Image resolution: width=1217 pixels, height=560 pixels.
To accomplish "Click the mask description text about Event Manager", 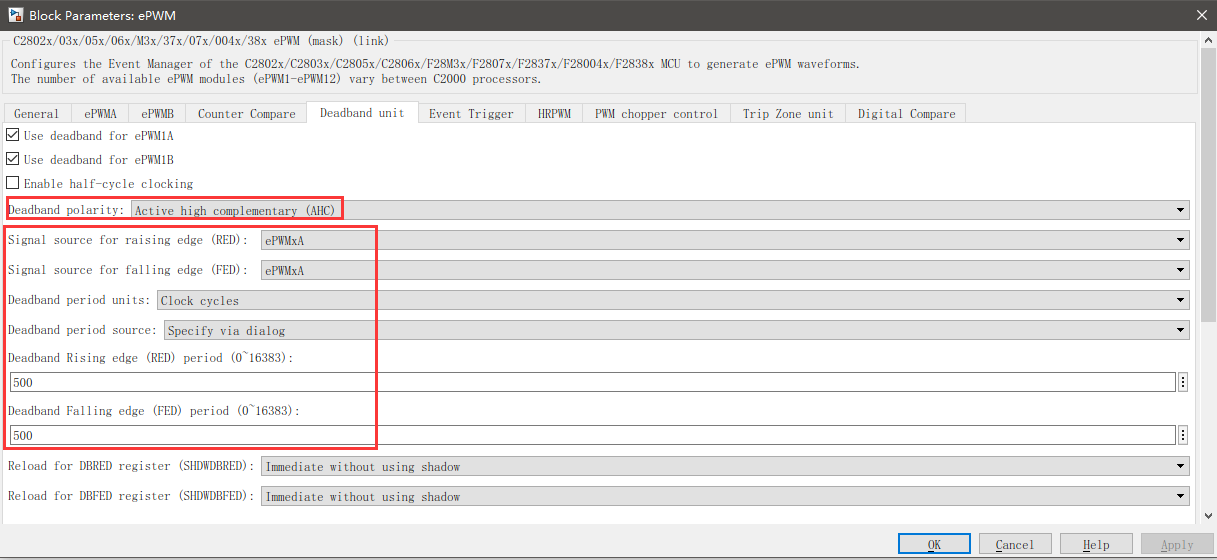I will click(434, 71).
